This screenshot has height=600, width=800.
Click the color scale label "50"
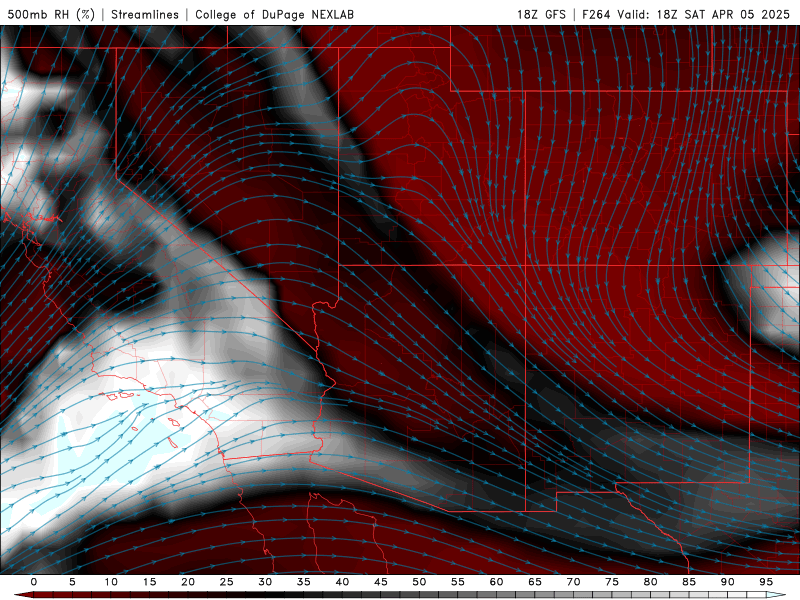tap(419, 582)
